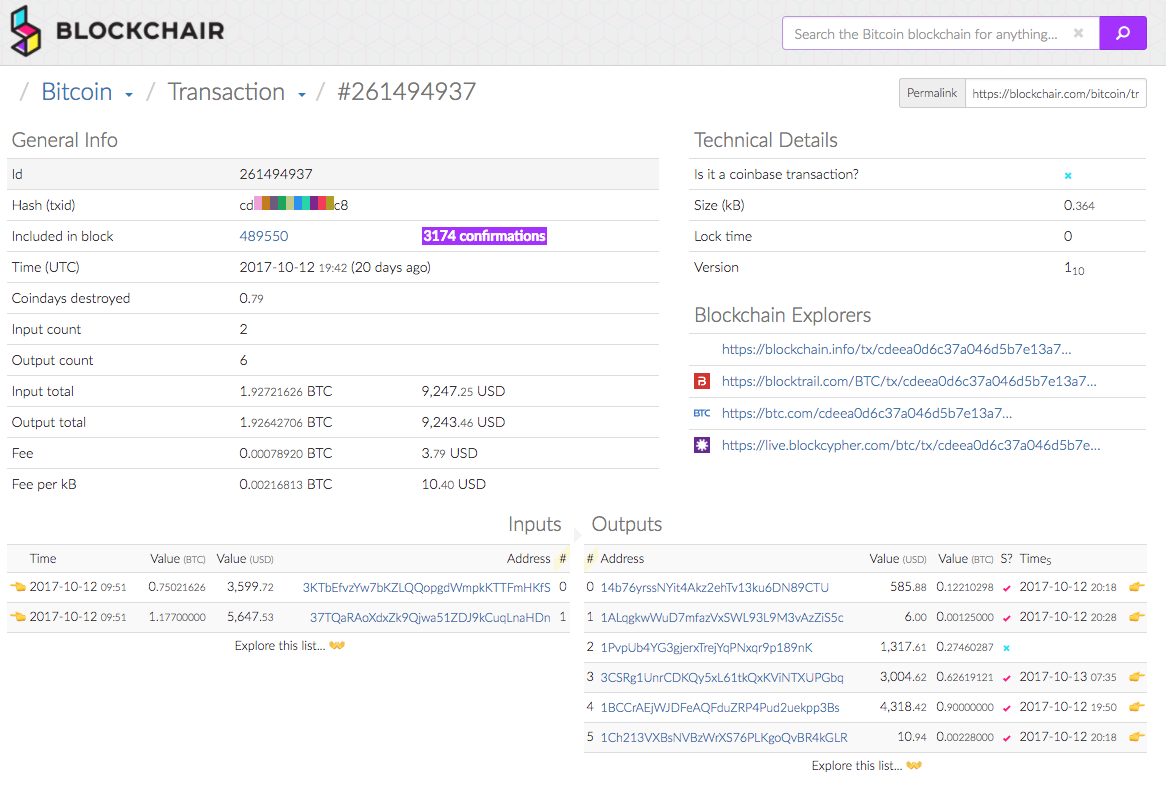
Task: Explore the full outputs list
Action: coord(866,766)
